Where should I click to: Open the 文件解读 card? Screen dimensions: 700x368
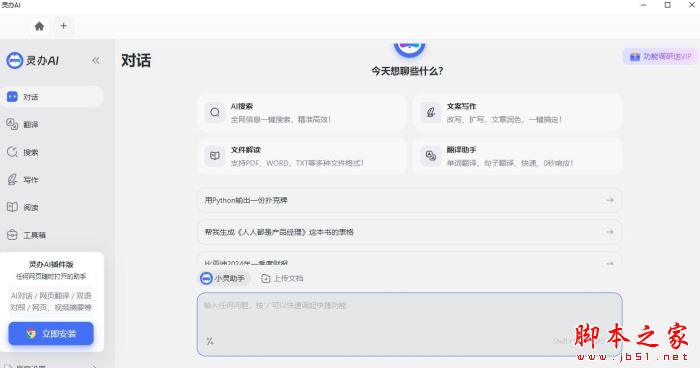[302, 156]
